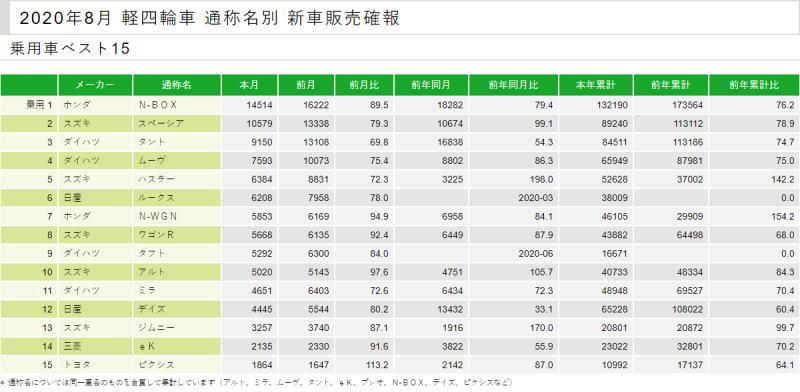Viewport: 800px width, 392px height.
Task: Click the 乗用車ベスト15 section heading
Action: tap(70, 48)
